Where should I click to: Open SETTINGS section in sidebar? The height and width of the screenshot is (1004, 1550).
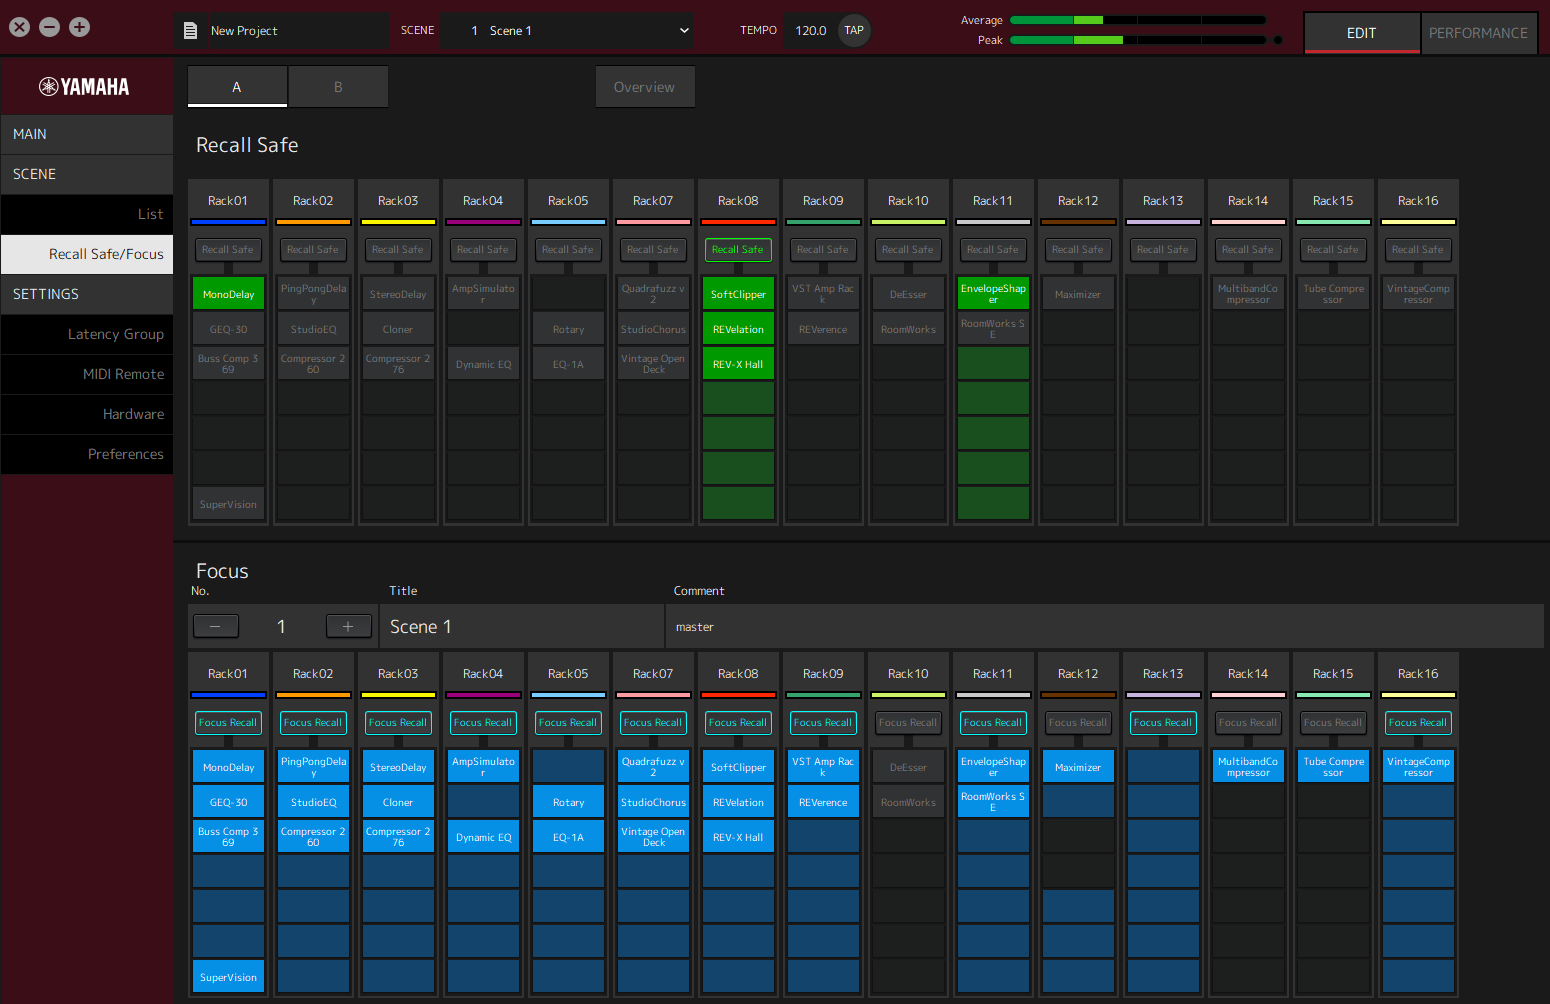pyautogui.click(x=87, y=294)
